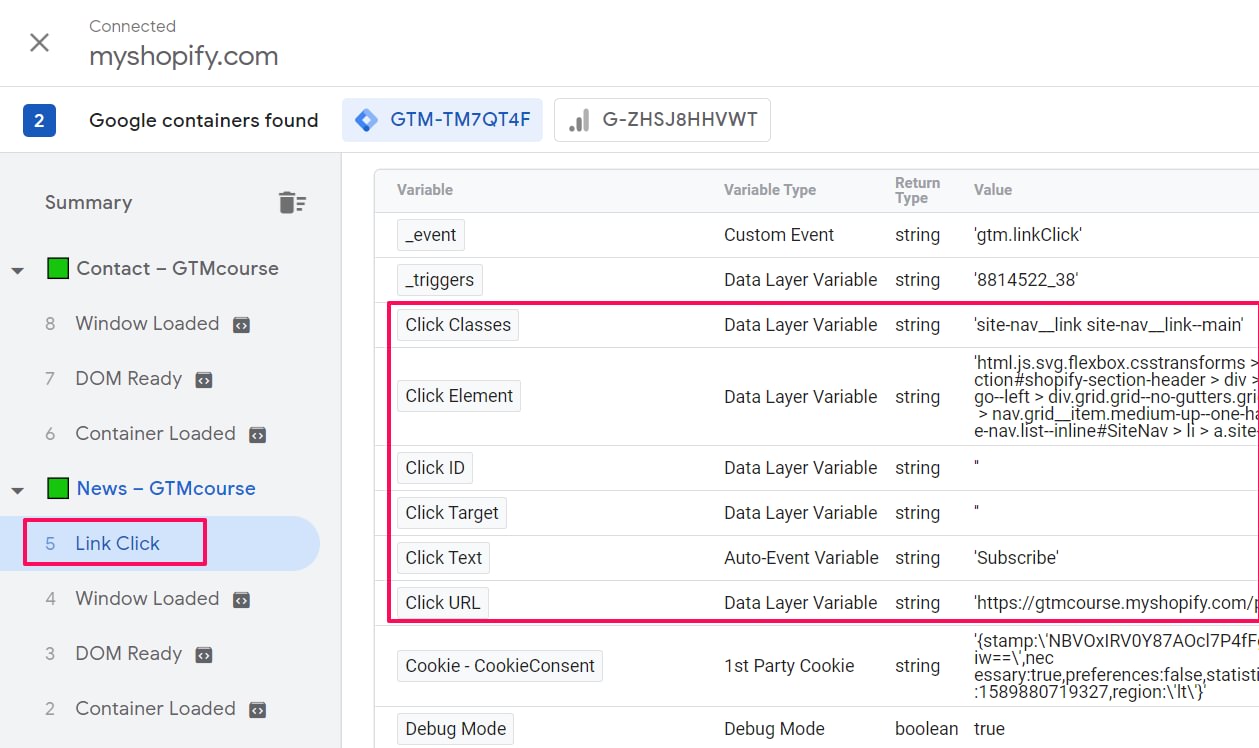Clear the event list with the trash icon
The width and height of the screenshot is (1259, 748).
pyautogui.click(x=292, y=203)
